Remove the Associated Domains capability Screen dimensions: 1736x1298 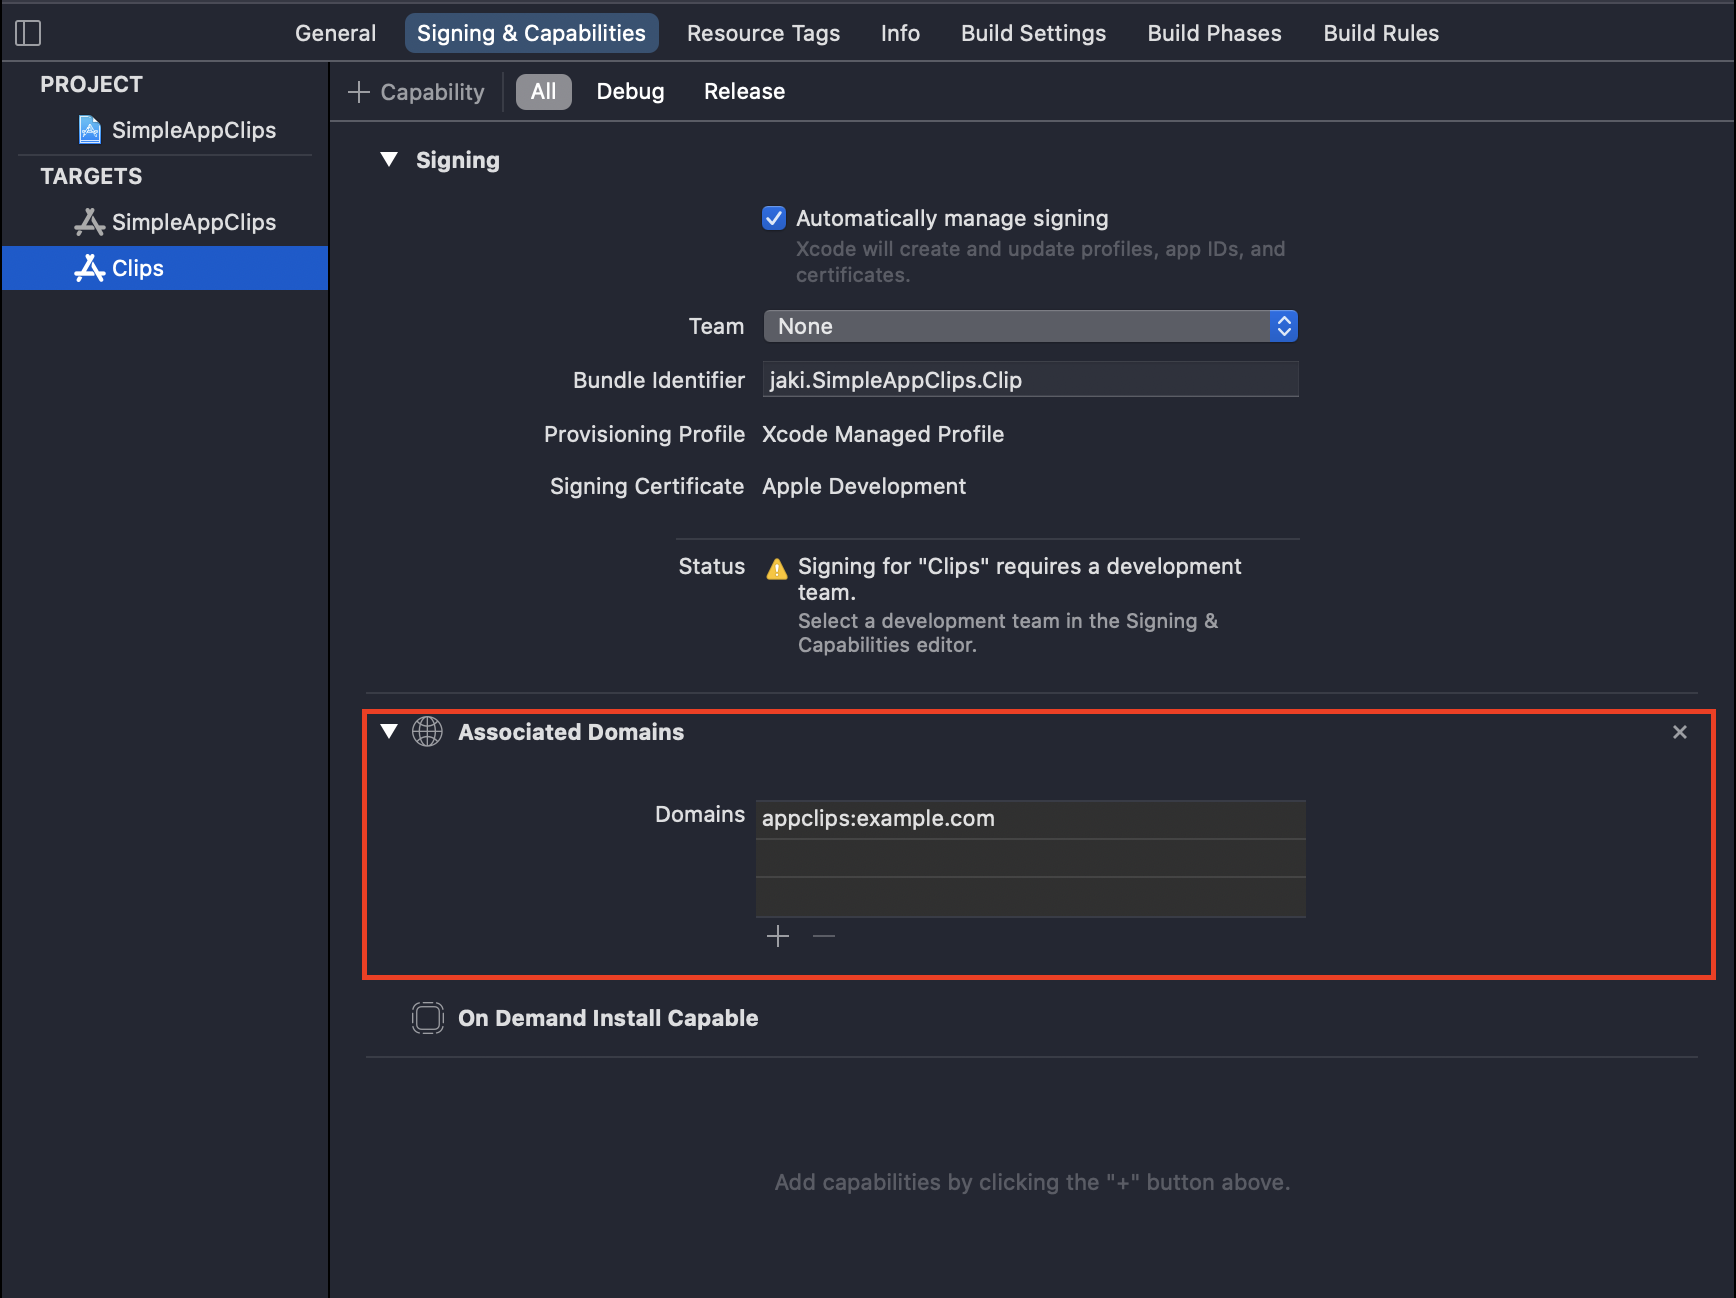[x=1680, y=732]
